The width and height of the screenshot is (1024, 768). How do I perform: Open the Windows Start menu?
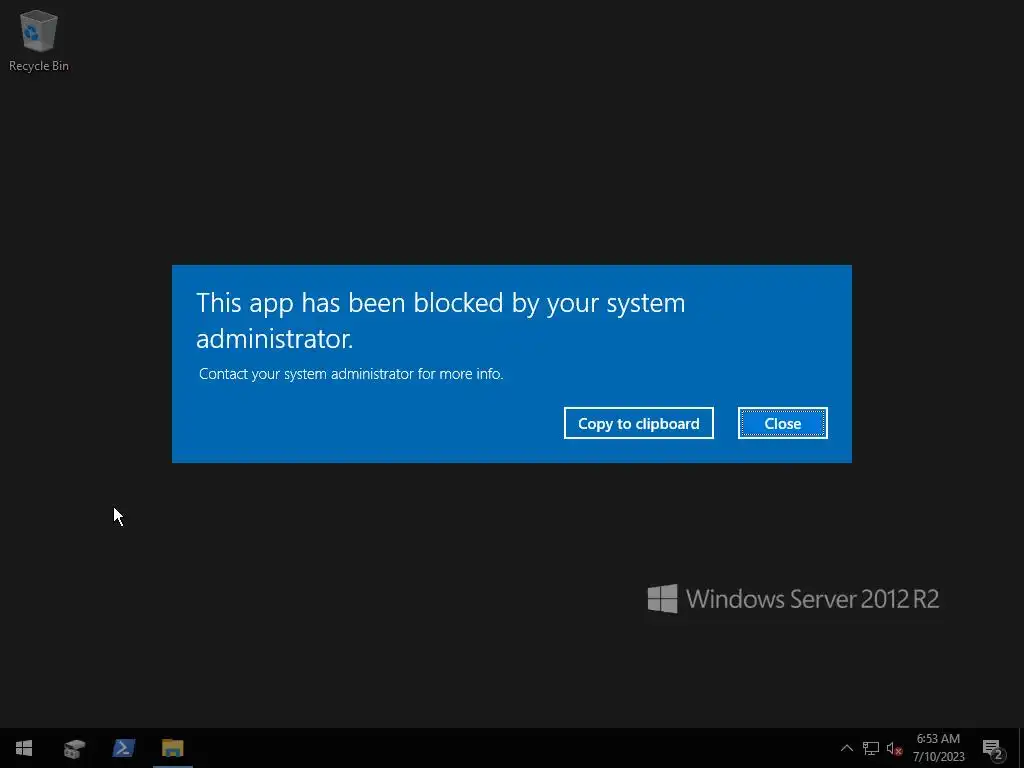point(24,748)
